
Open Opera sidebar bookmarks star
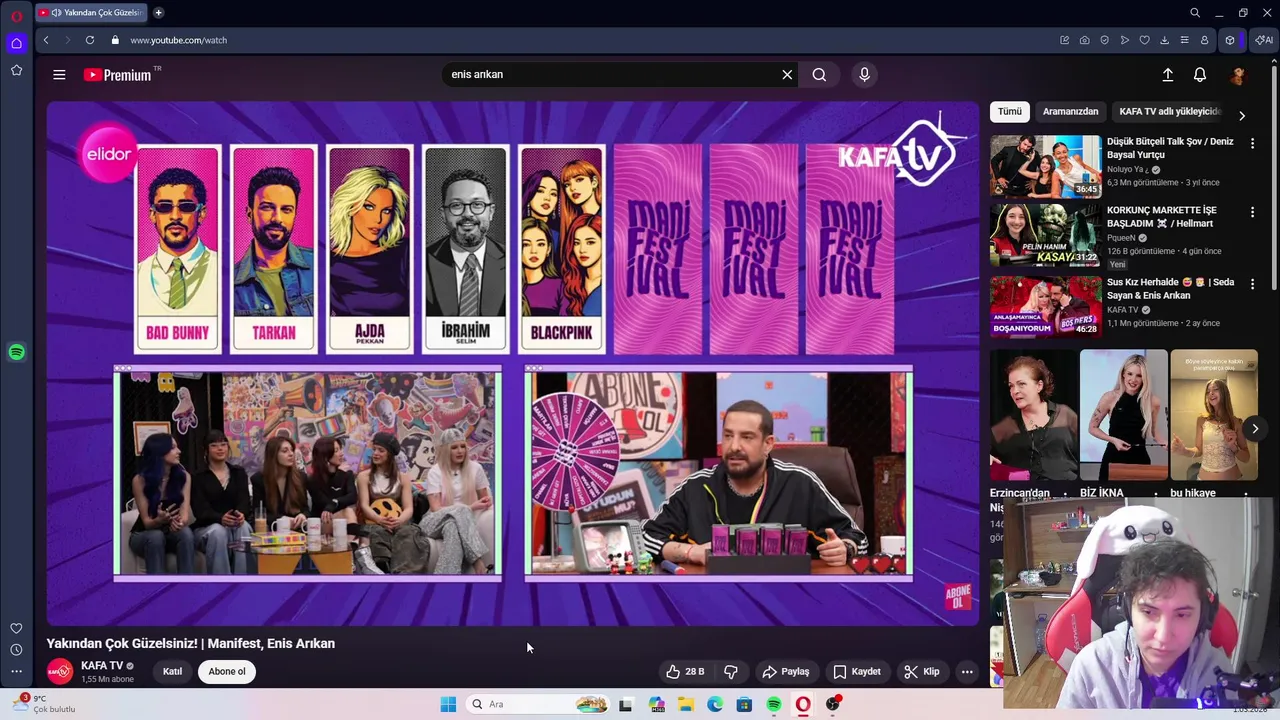click(x=16, y=70)
